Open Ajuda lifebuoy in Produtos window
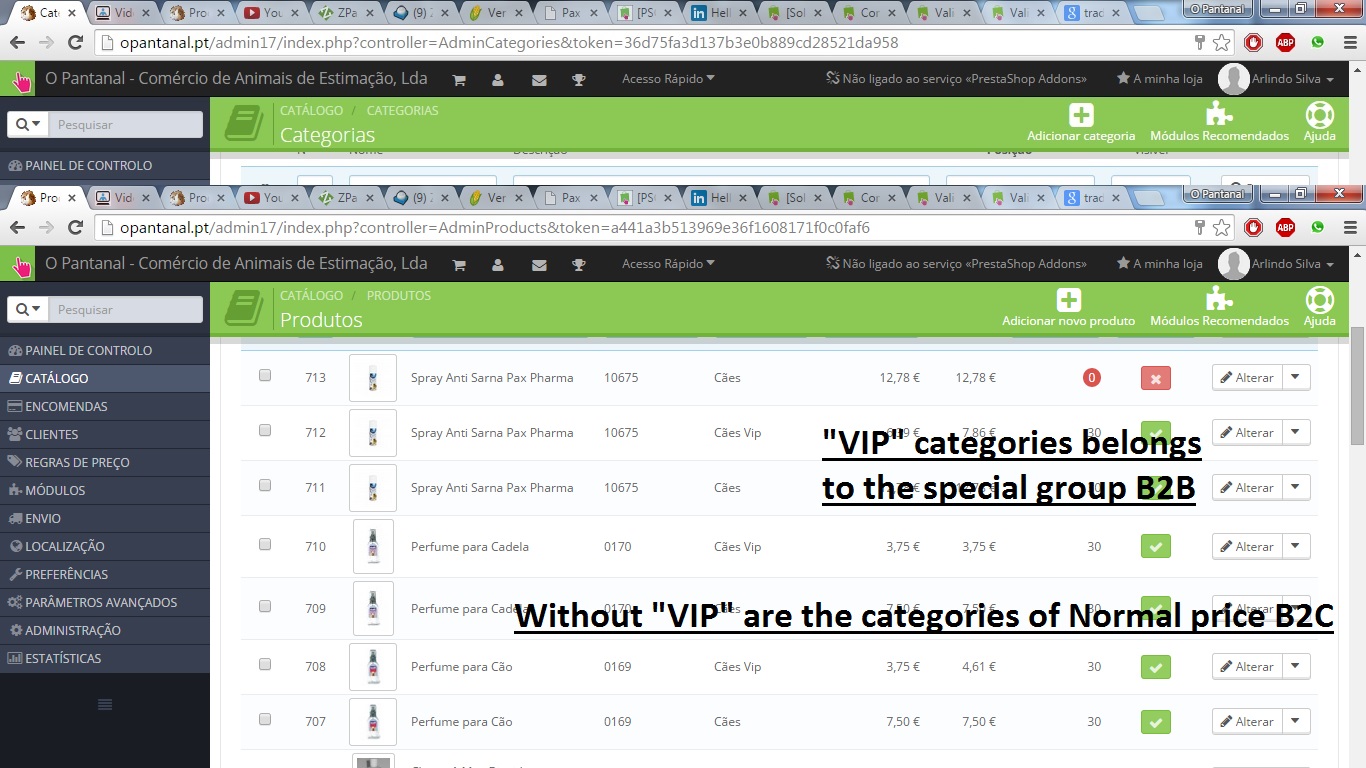Image resolution: width=1366 pixels, height=768 pixels. [x=1319, y=308]
